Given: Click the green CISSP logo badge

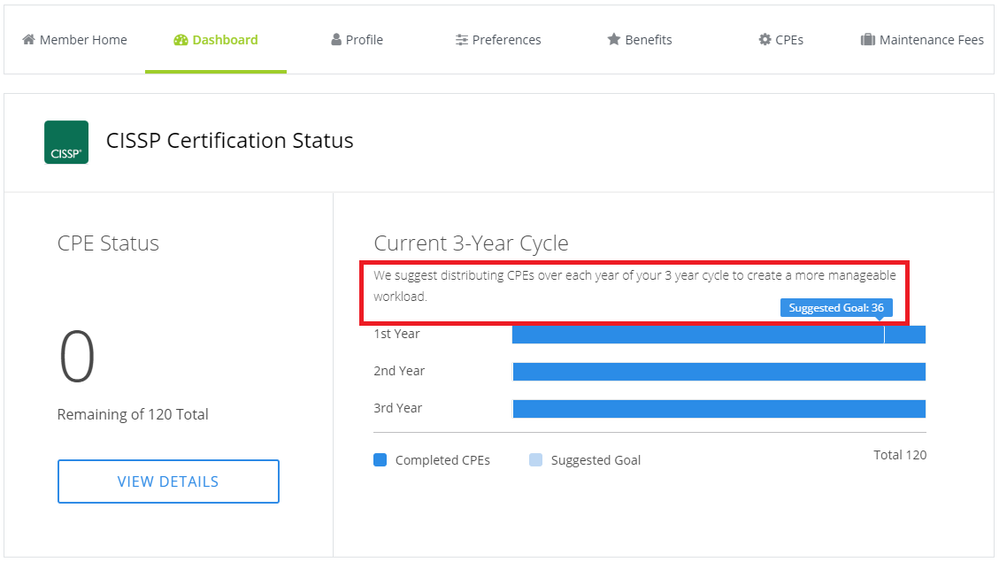Looking at the screenshot, I should click(x=66, y=142).
